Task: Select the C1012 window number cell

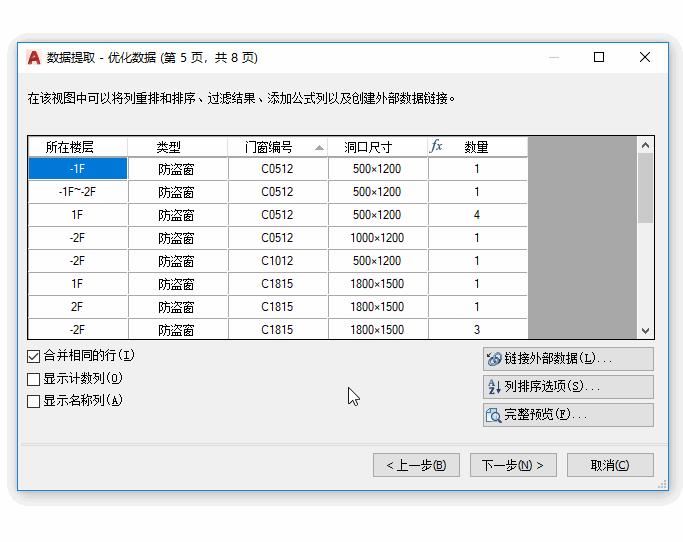Action: point(278,261)
